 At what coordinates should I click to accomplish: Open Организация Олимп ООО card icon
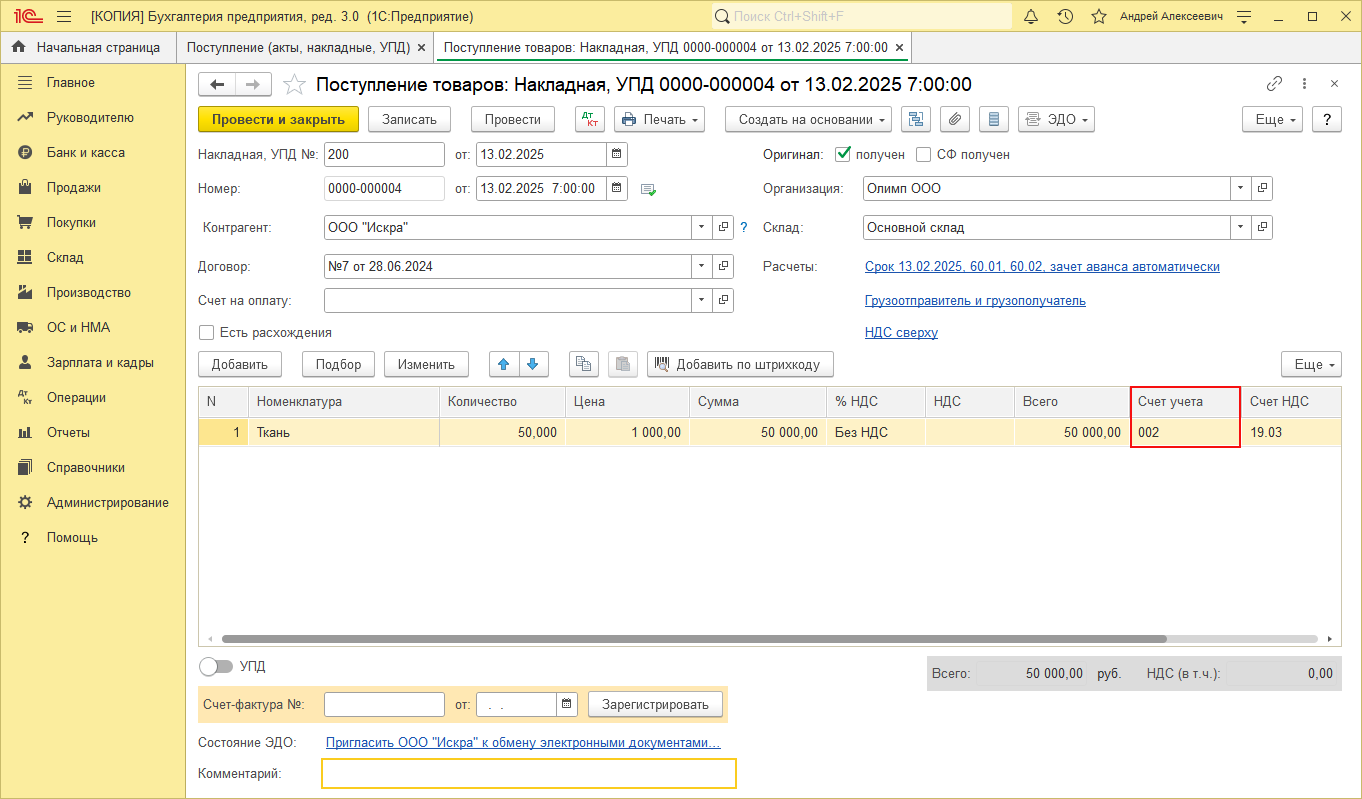1262,188
